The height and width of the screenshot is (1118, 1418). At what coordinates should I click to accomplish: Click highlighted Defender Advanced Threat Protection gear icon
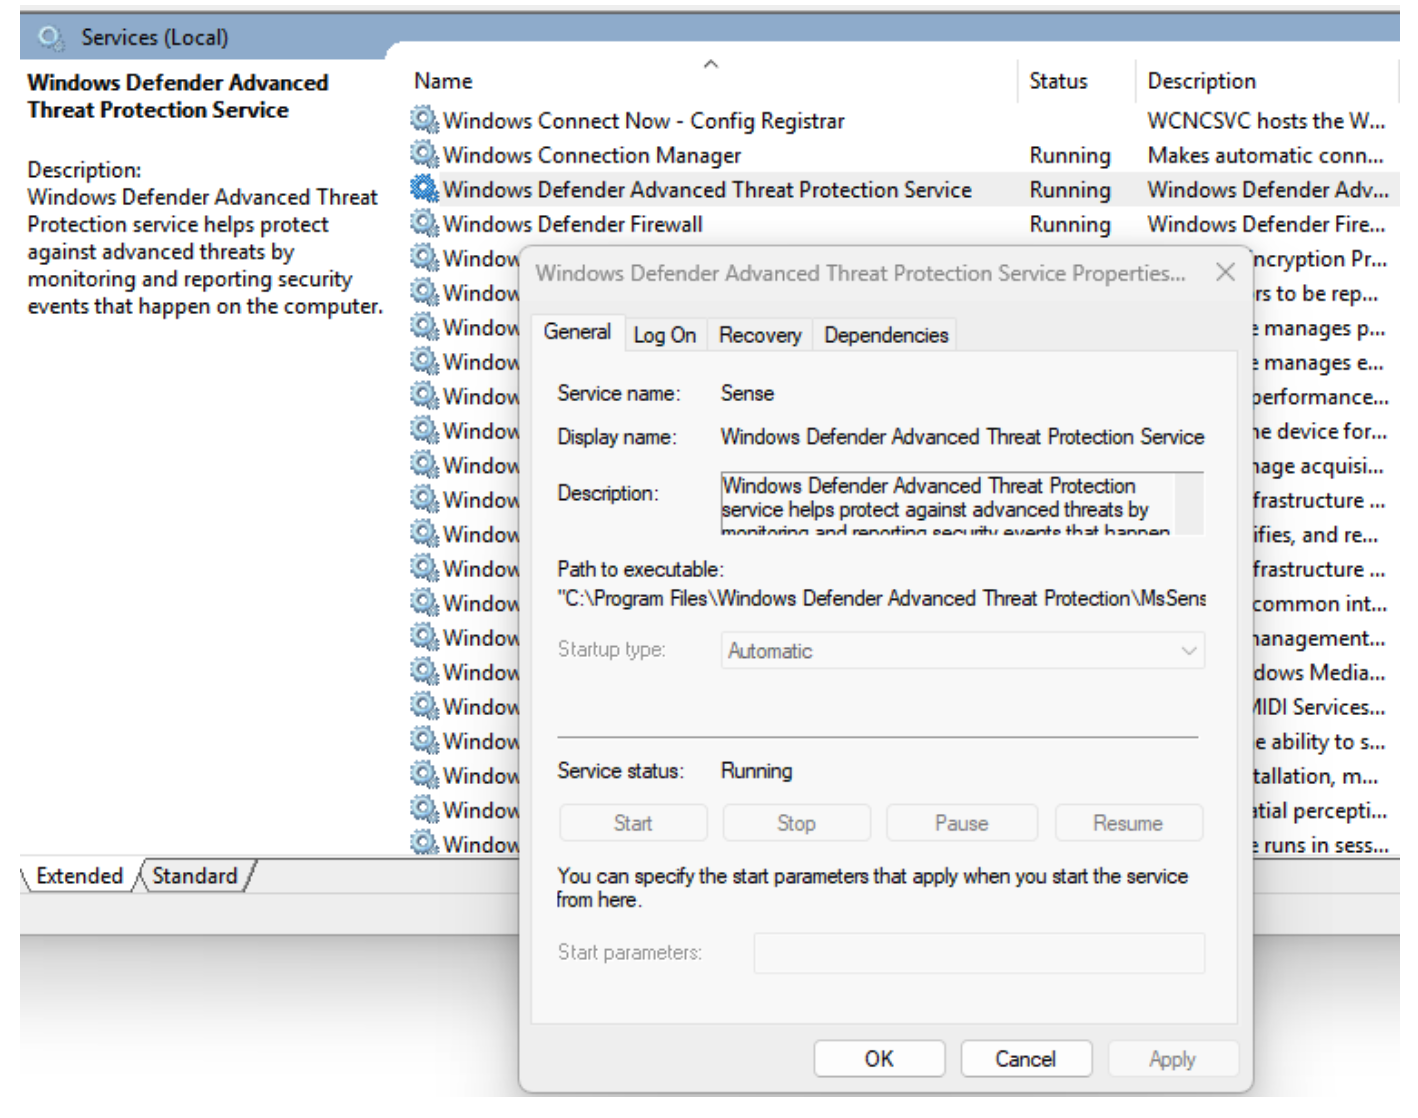pyautogui.click(x=424, y=189)
